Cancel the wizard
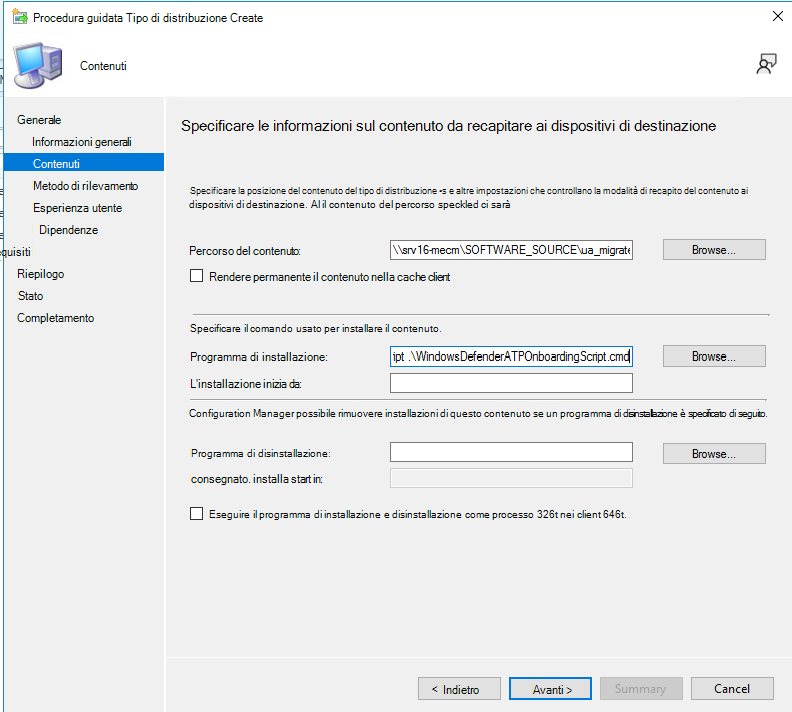The width and height of the screenshot is (792, 712). [732, 689]
